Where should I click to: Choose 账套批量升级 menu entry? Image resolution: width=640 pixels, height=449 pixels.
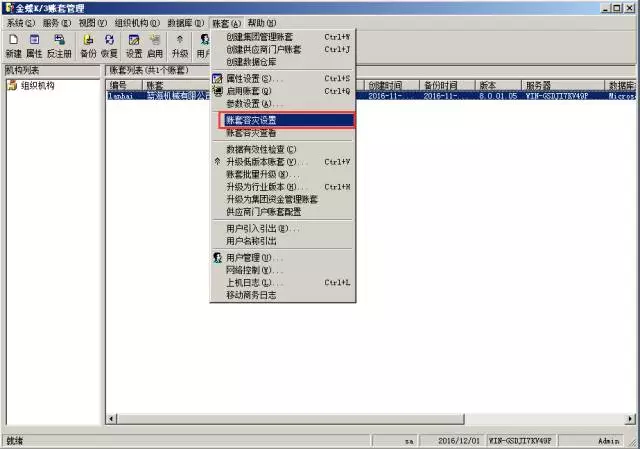(x=282, y=175)
